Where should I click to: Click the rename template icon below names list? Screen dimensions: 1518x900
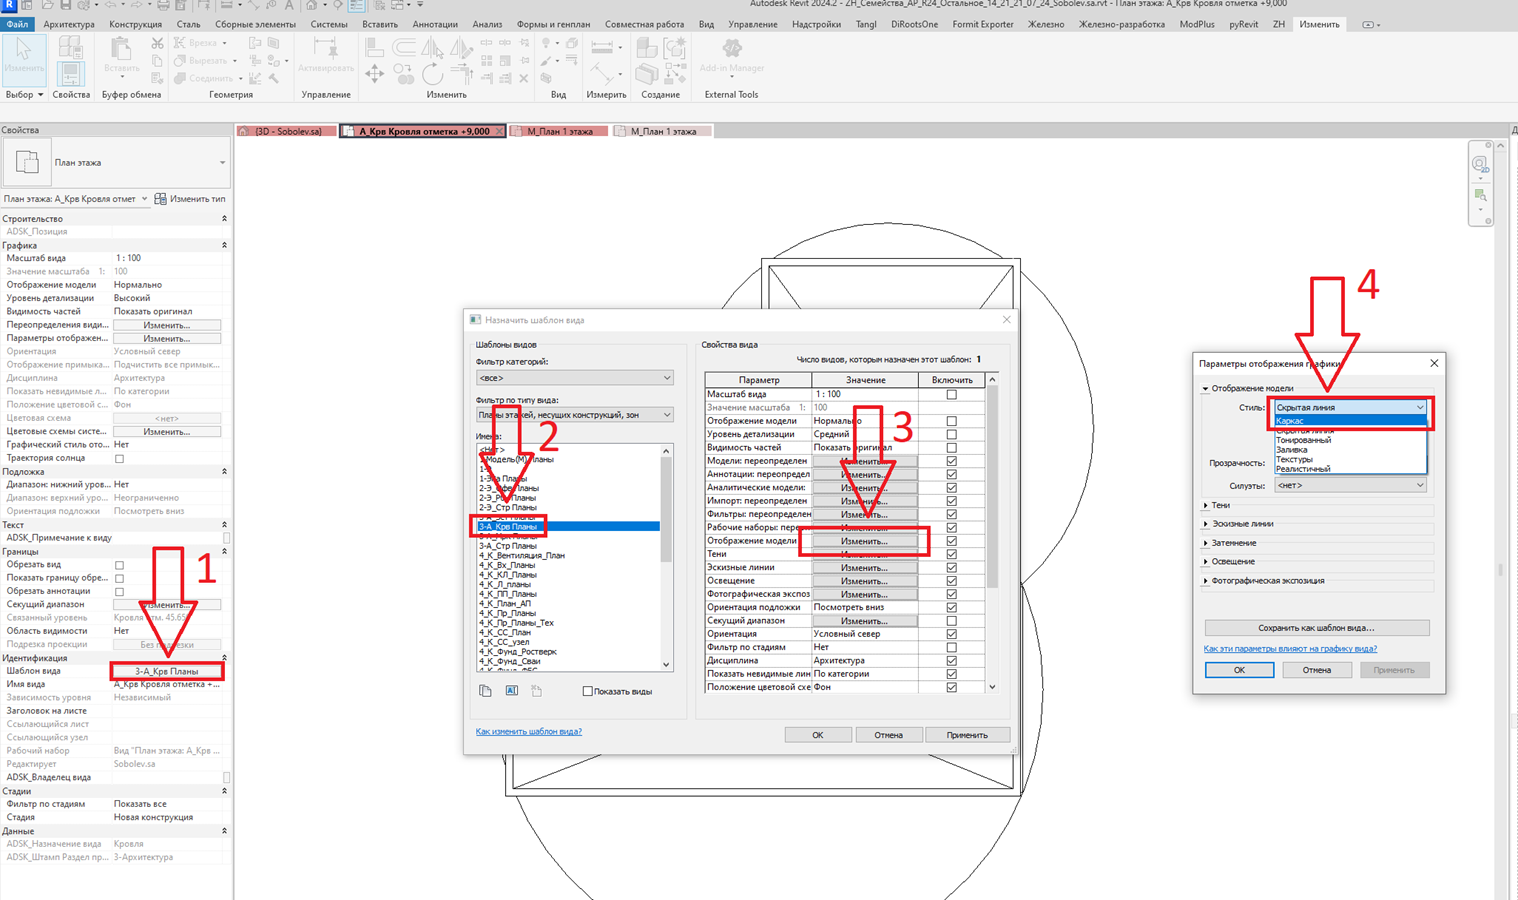click(x=511, y=691)
